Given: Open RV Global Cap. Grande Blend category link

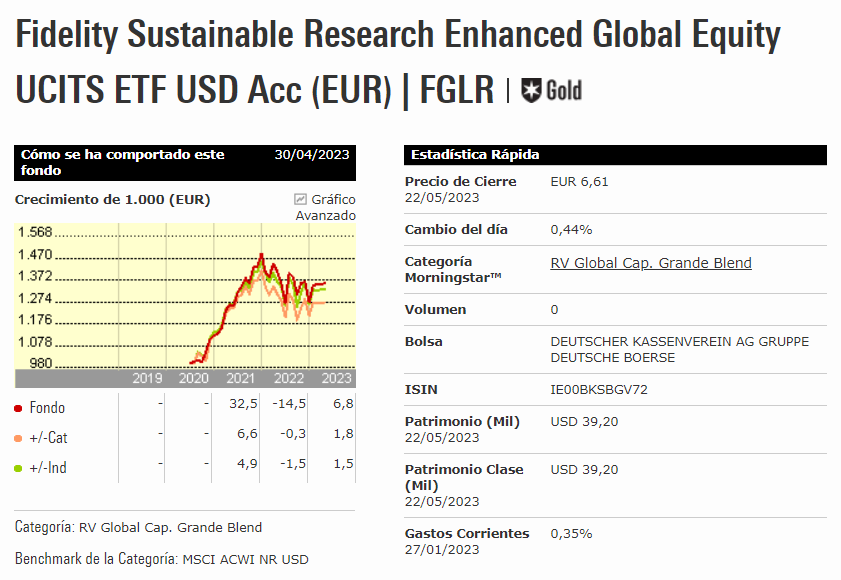Looking at the screenshot, I should pyautogui.click(x=651, y=263).
